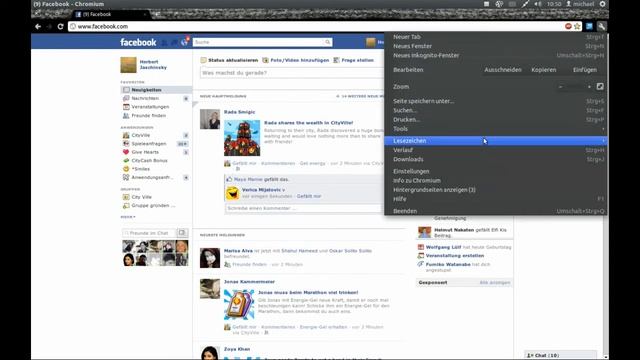This screenshot has height=360, width=640.
Task: Click CityVille app icon in sidebar
Action: point(126,135)
